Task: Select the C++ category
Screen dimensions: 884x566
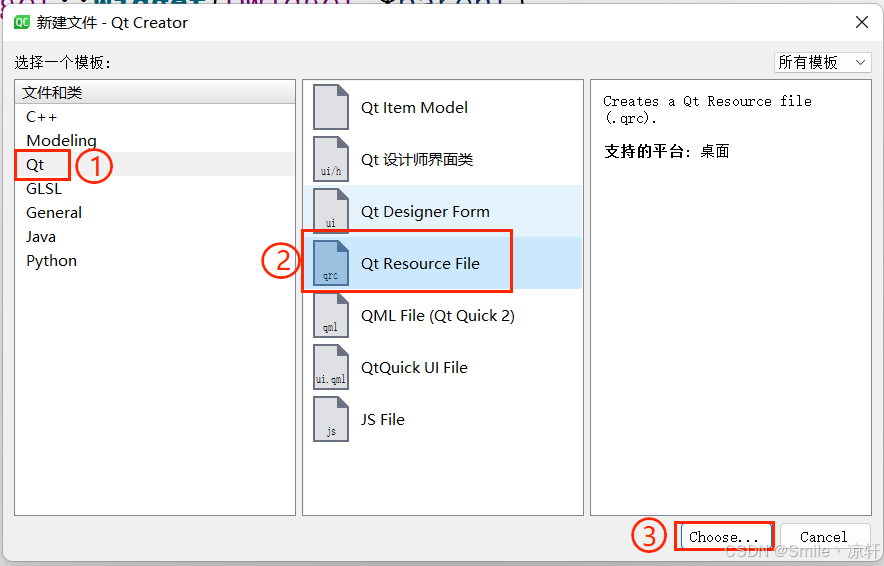Action: coord(154,117)
